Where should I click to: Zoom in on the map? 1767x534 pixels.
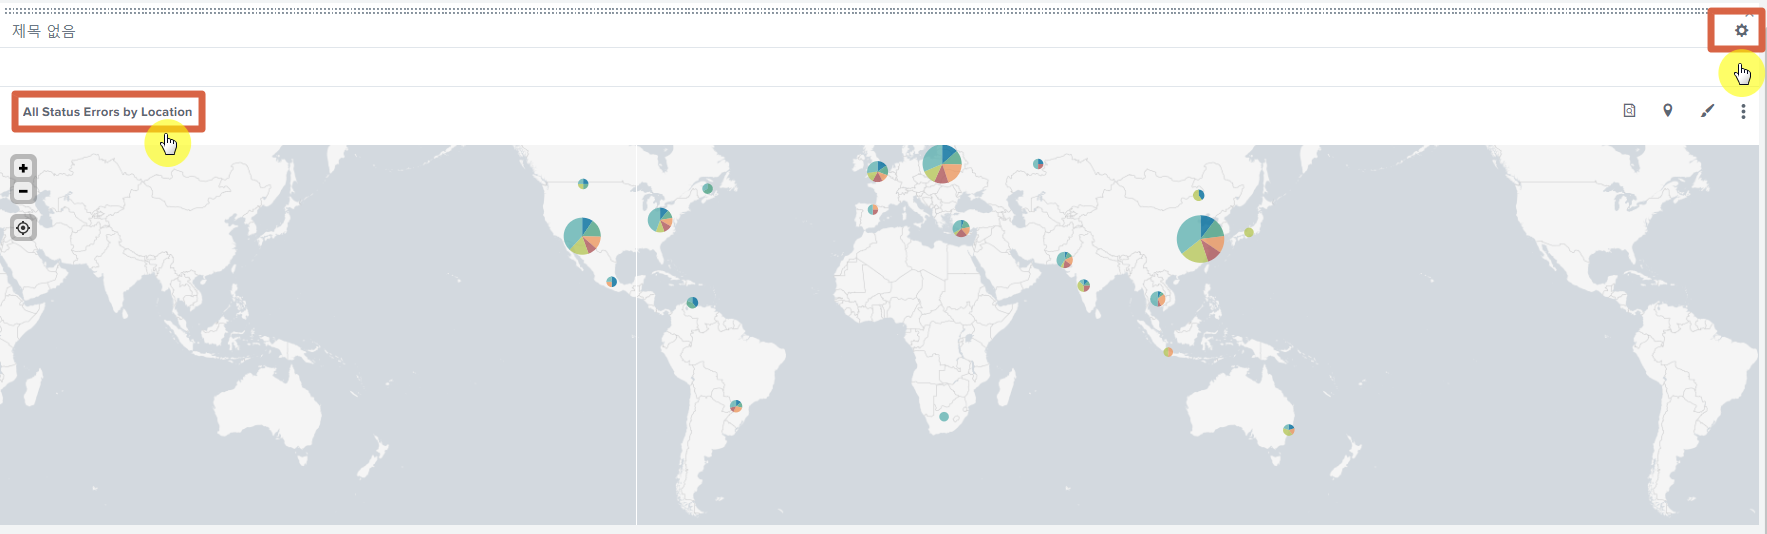[x=23, y=168]
